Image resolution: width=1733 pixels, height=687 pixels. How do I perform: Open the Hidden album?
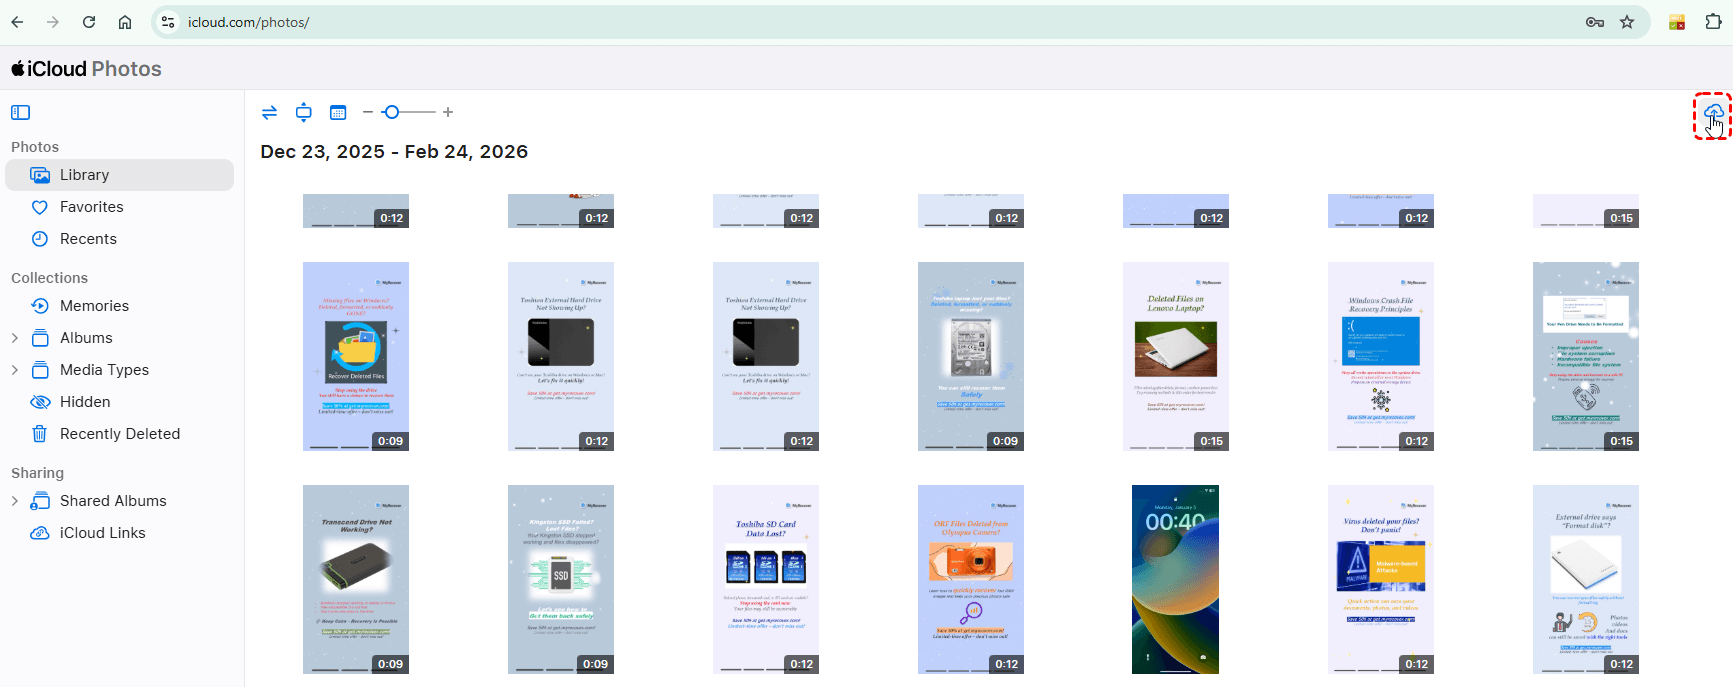coord(120,402)
